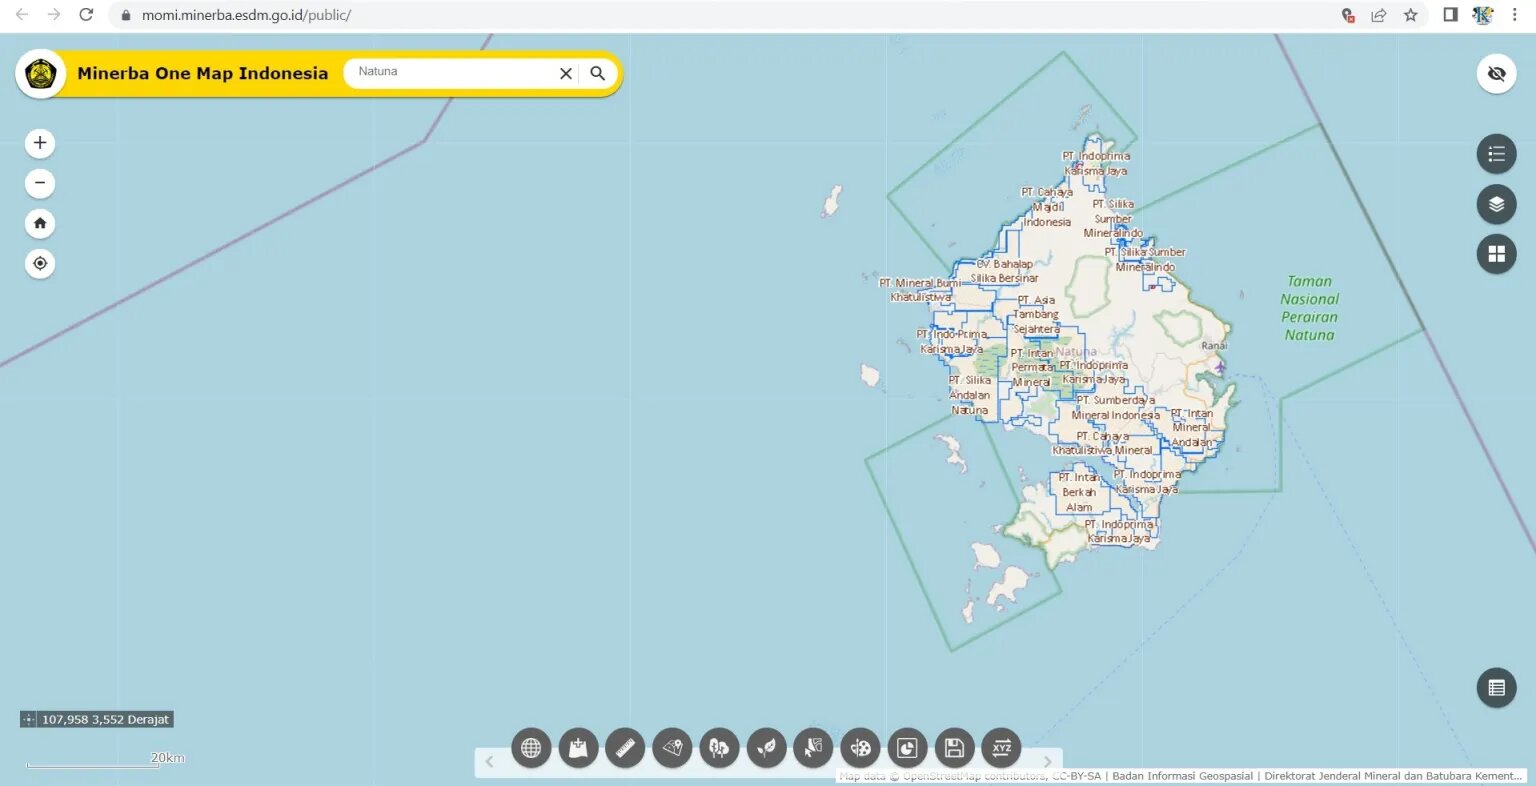Open the attribute table button
Viewport: 1536px width, 786px height.
[1496, 688]
